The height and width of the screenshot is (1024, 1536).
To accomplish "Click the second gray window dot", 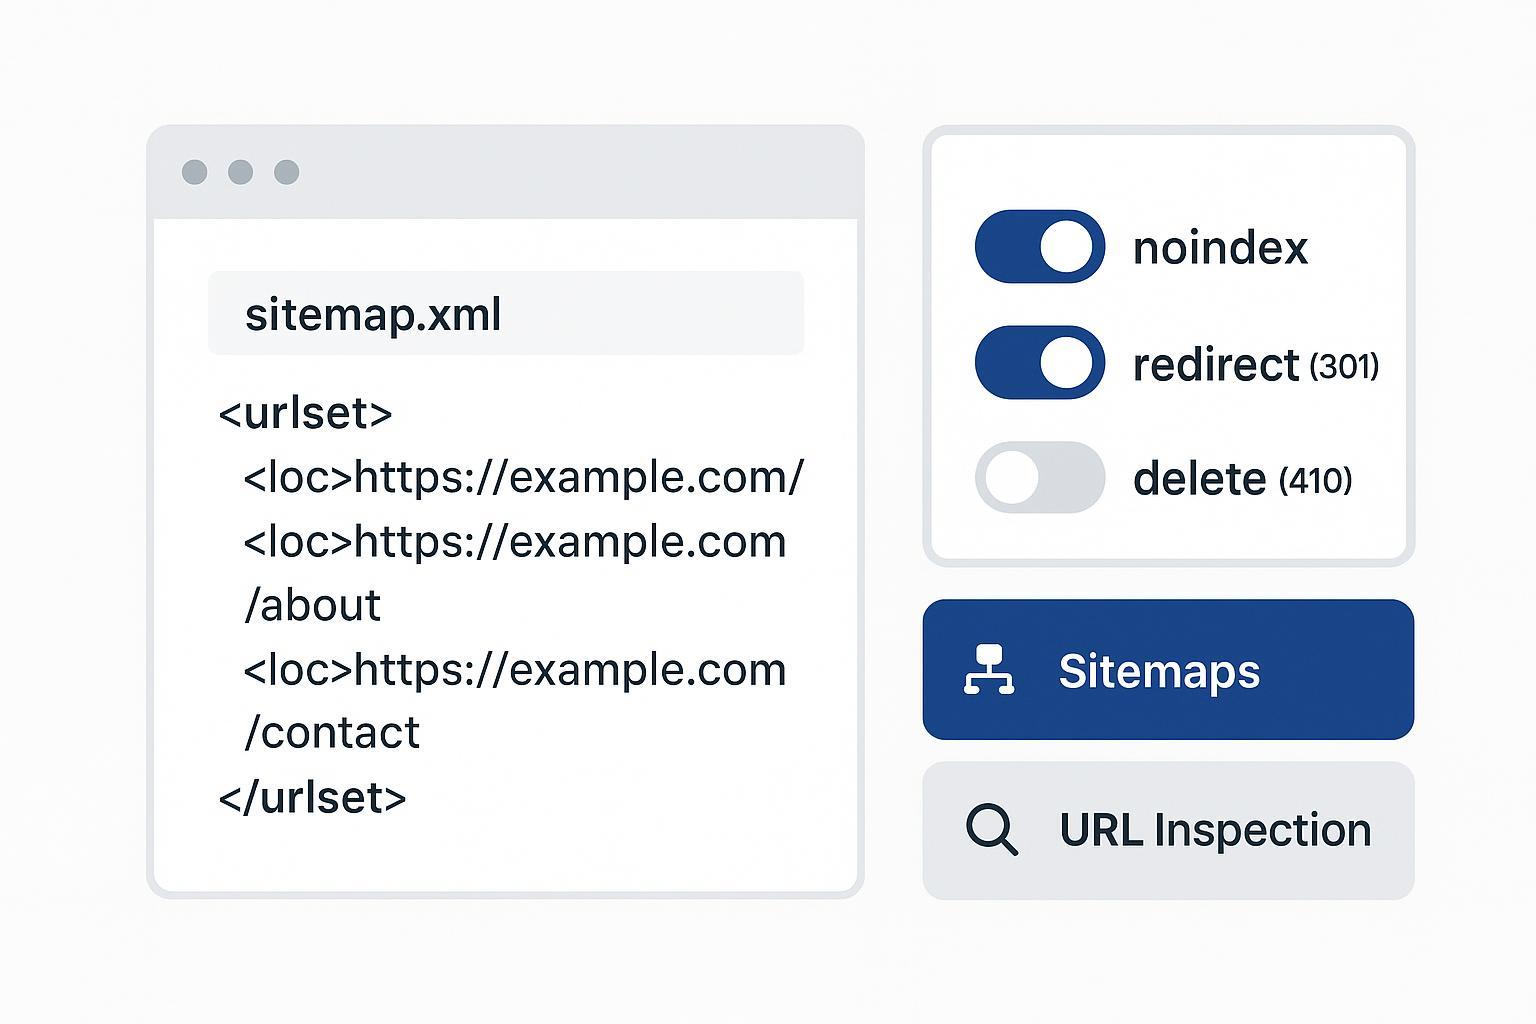I will point(241,172).
